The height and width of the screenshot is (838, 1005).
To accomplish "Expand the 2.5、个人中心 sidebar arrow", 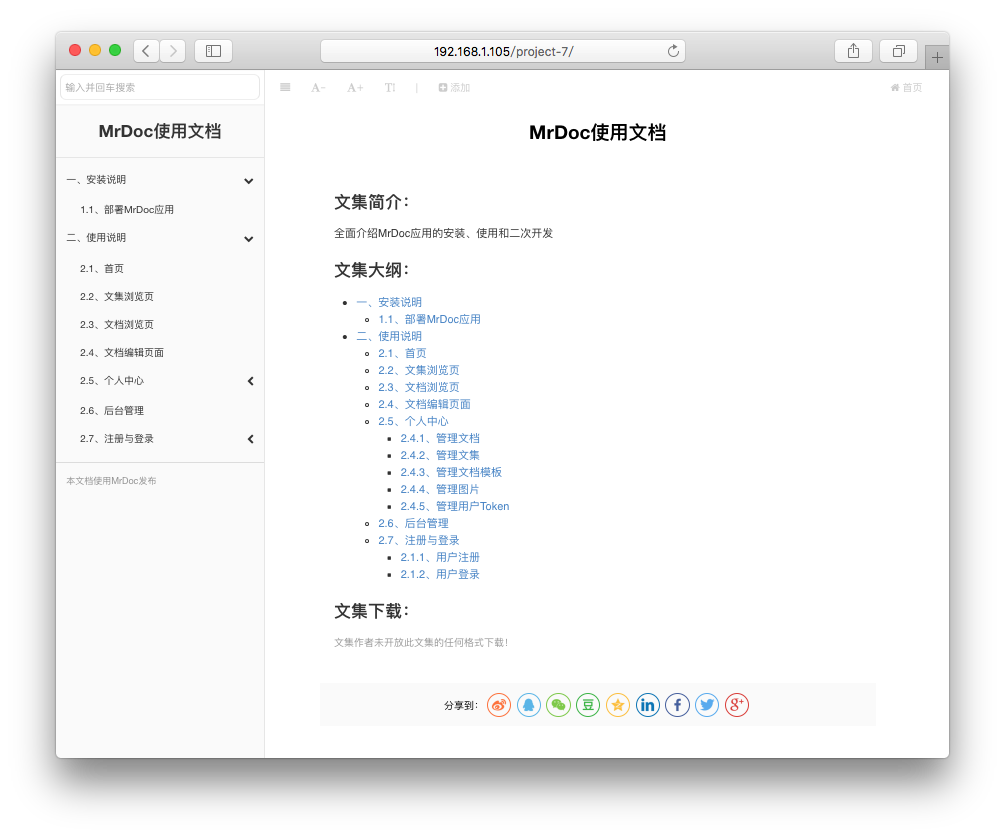I will [x=250, y=381].
